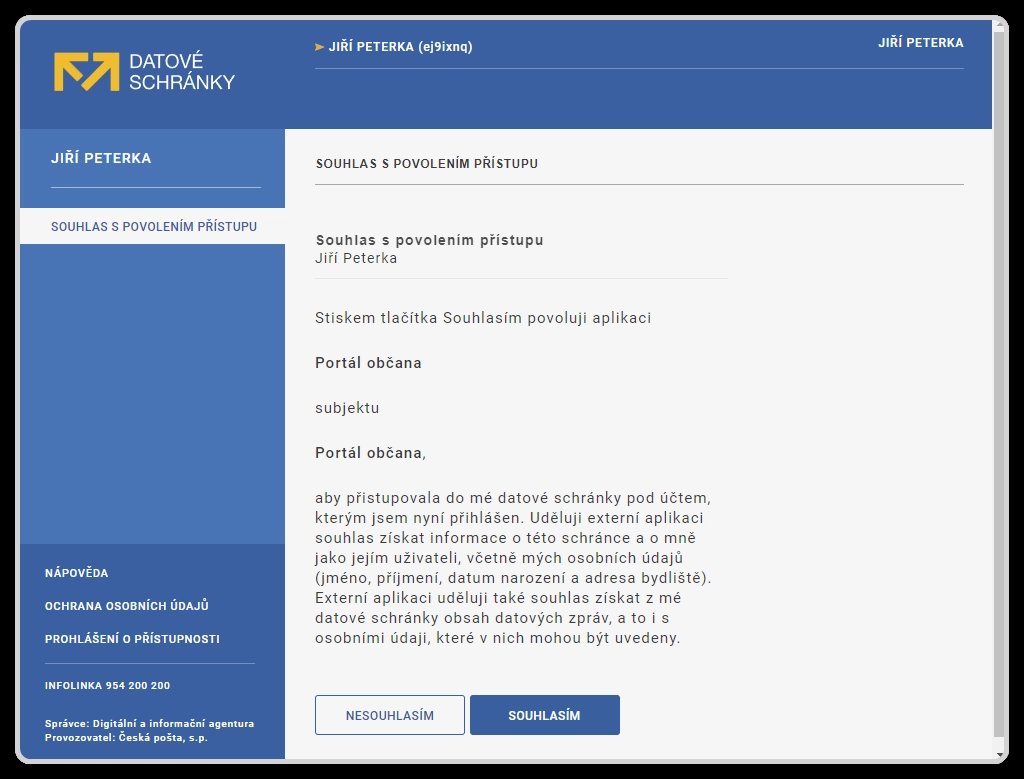Click the word 'subjektu' in the consent text

click(347, 408)
